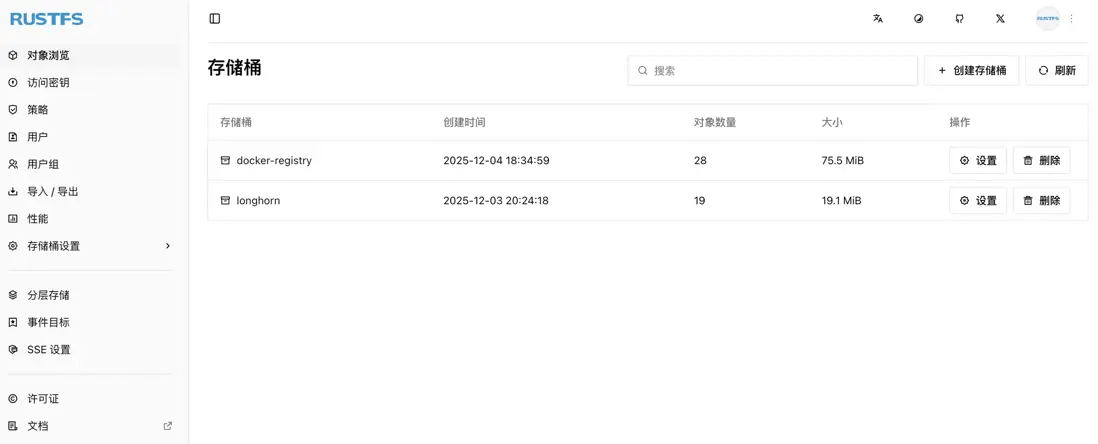The height and width of the screenshot is (444, 1098).
Task: Open the GitHub icon link
Action: click(x=960, y=18)
